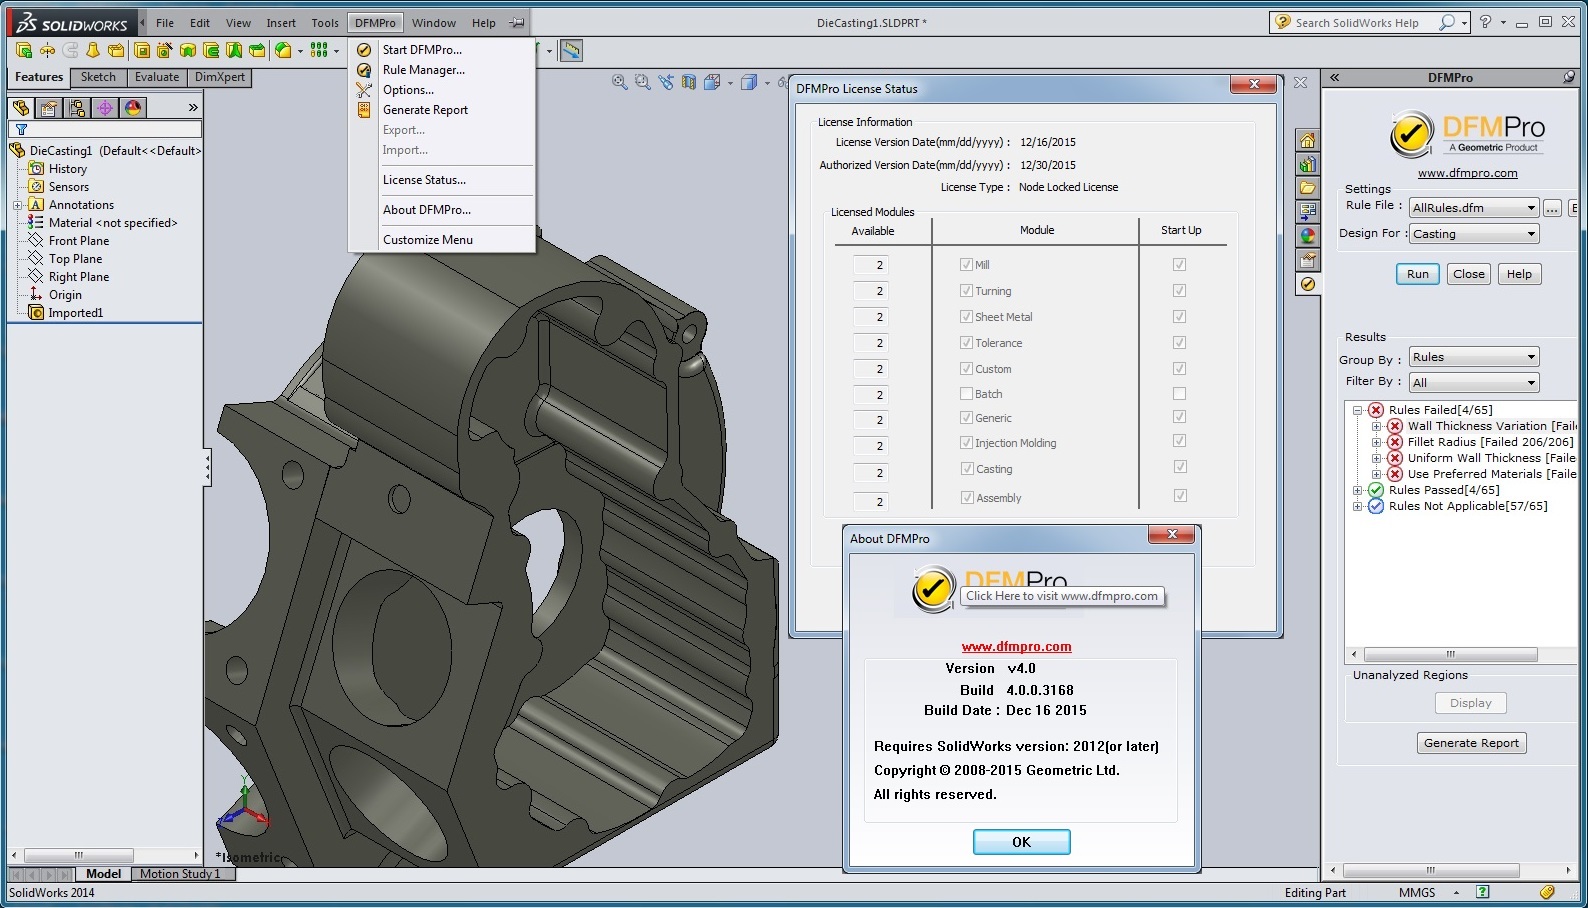Screen dimensions: 1588x908
Task: Open the View Palette task pane tab
Action: [1307, 212]
